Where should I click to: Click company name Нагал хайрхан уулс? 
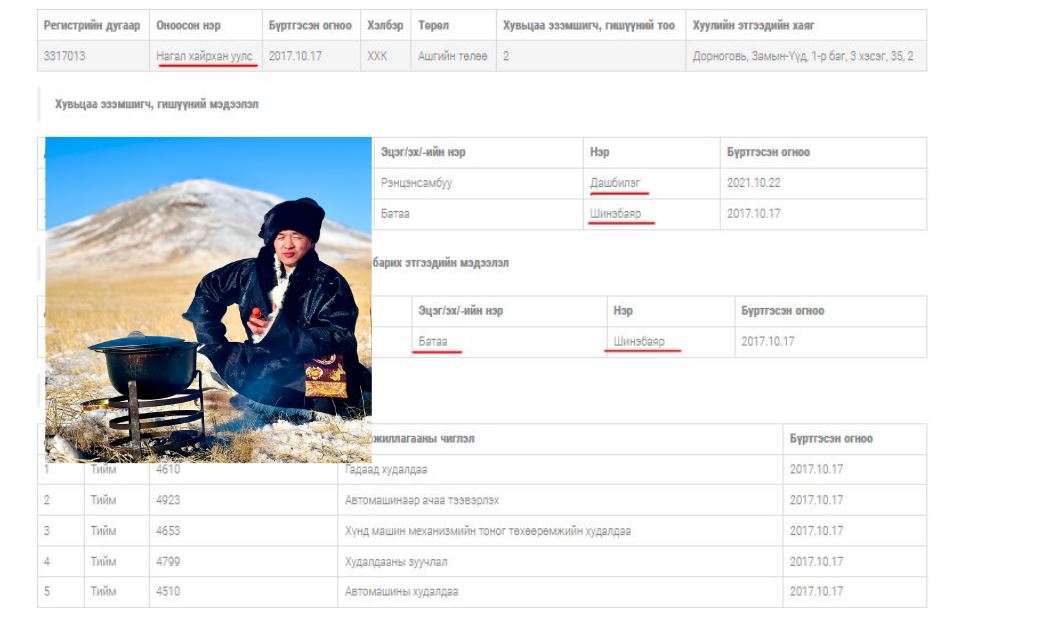tap(204, 56)
